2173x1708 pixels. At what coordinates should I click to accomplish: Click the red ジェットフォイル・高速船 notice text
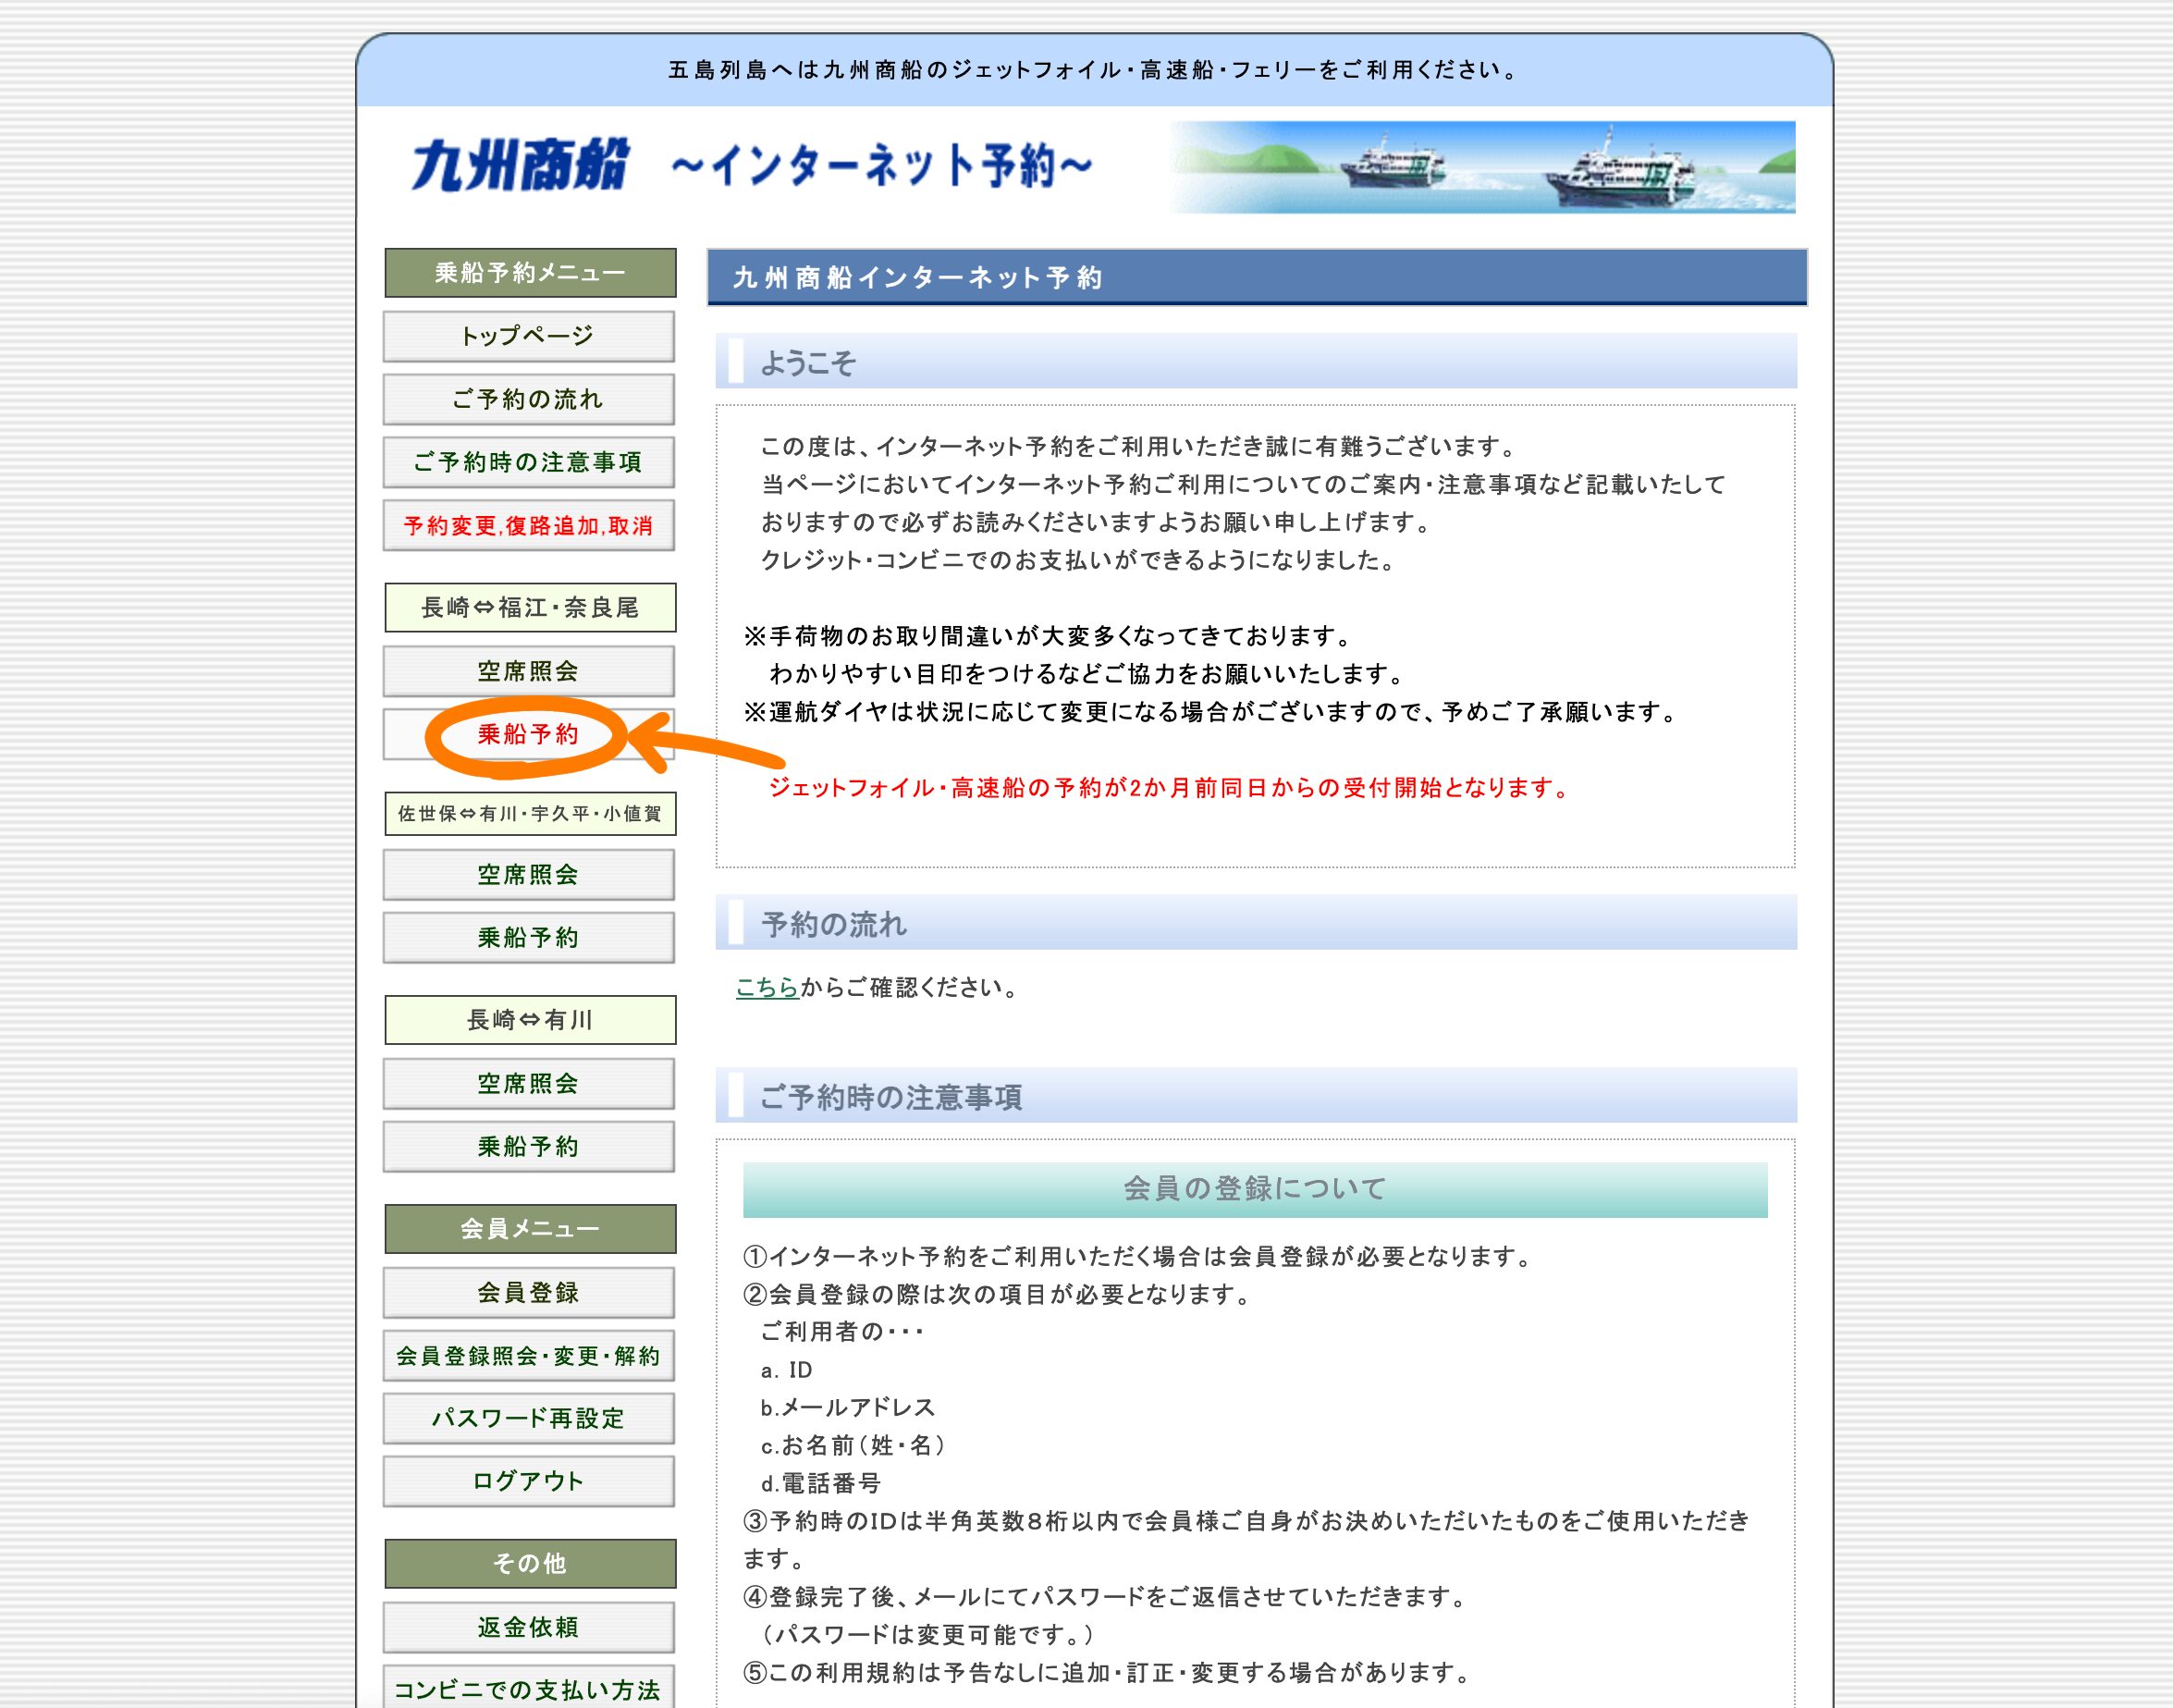pyautogui.click(x=1169, y=788)
